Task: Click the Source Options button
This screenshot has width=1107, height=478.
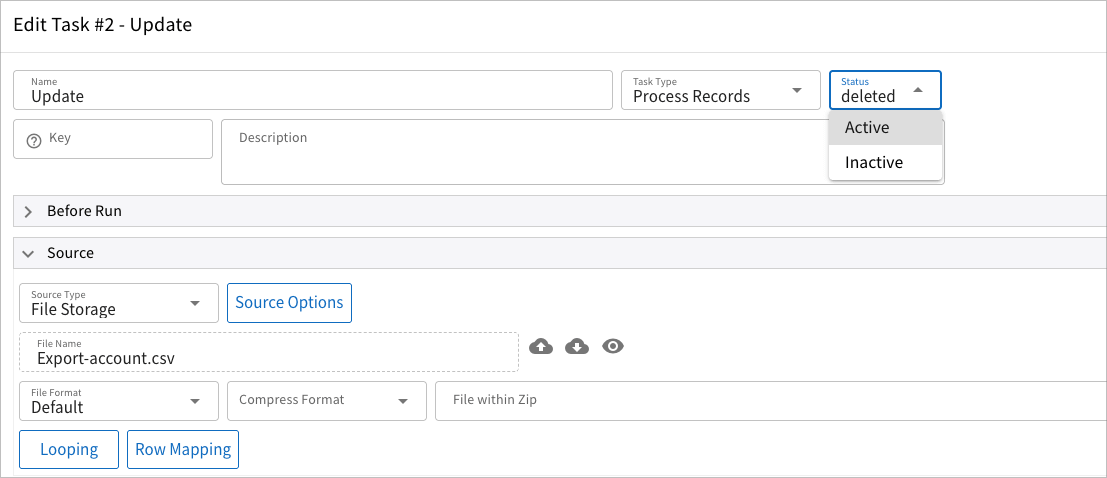Action: pyautogui.click(x=289, y=303)
